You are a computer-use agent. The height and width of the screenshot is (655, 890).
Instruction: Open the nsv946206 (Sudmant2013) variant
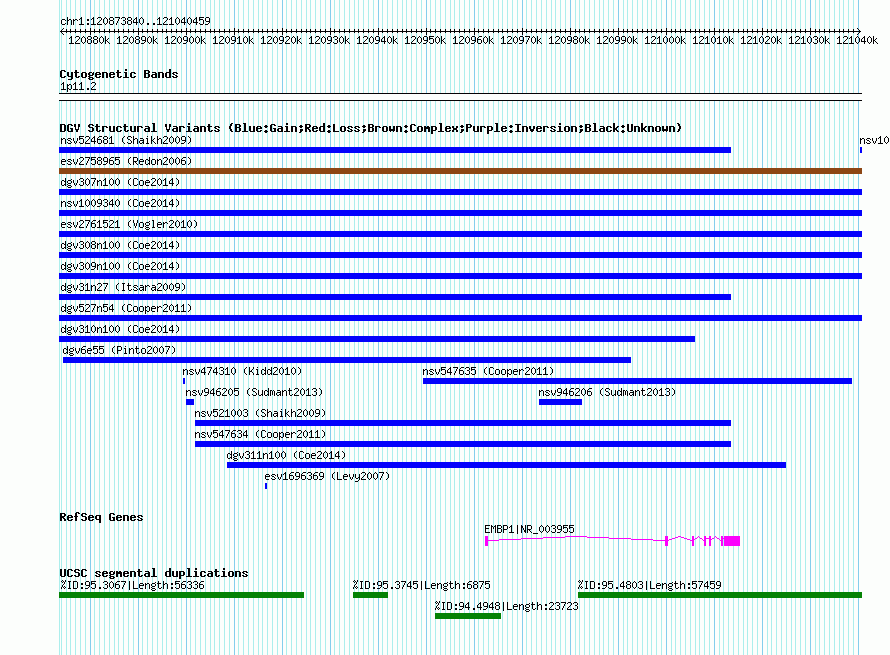[x=607, y=392]
